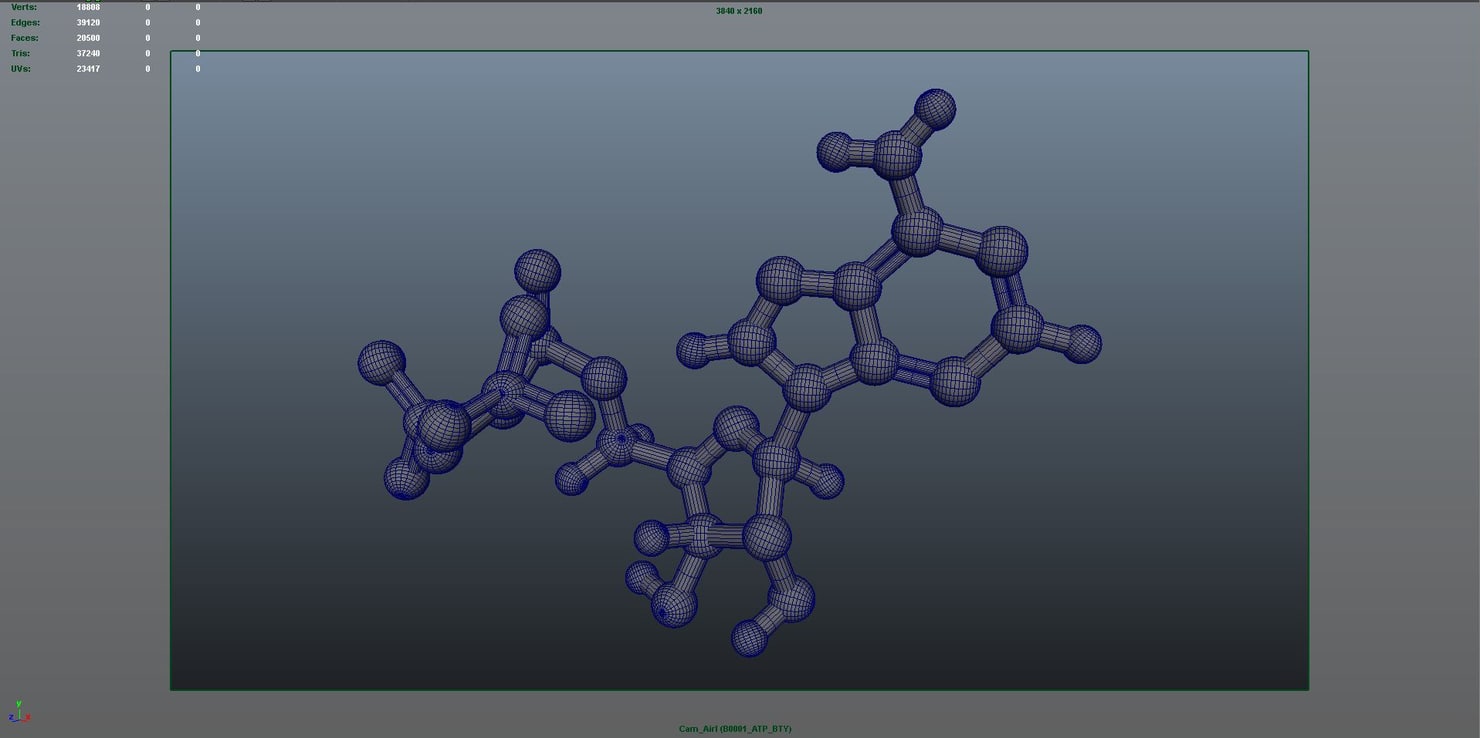Click the Cam_Airl camera name label

pyautogui.click(x=737, y=728)
